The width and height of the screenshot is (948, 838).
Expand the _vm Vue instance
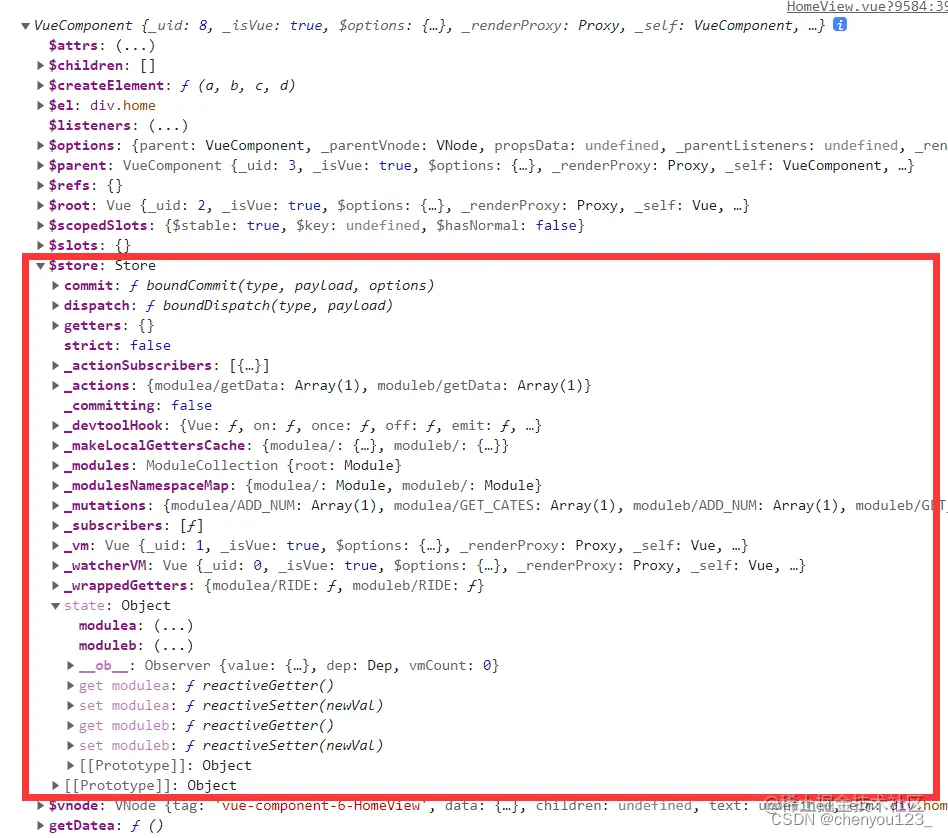(x=56, y=545)
